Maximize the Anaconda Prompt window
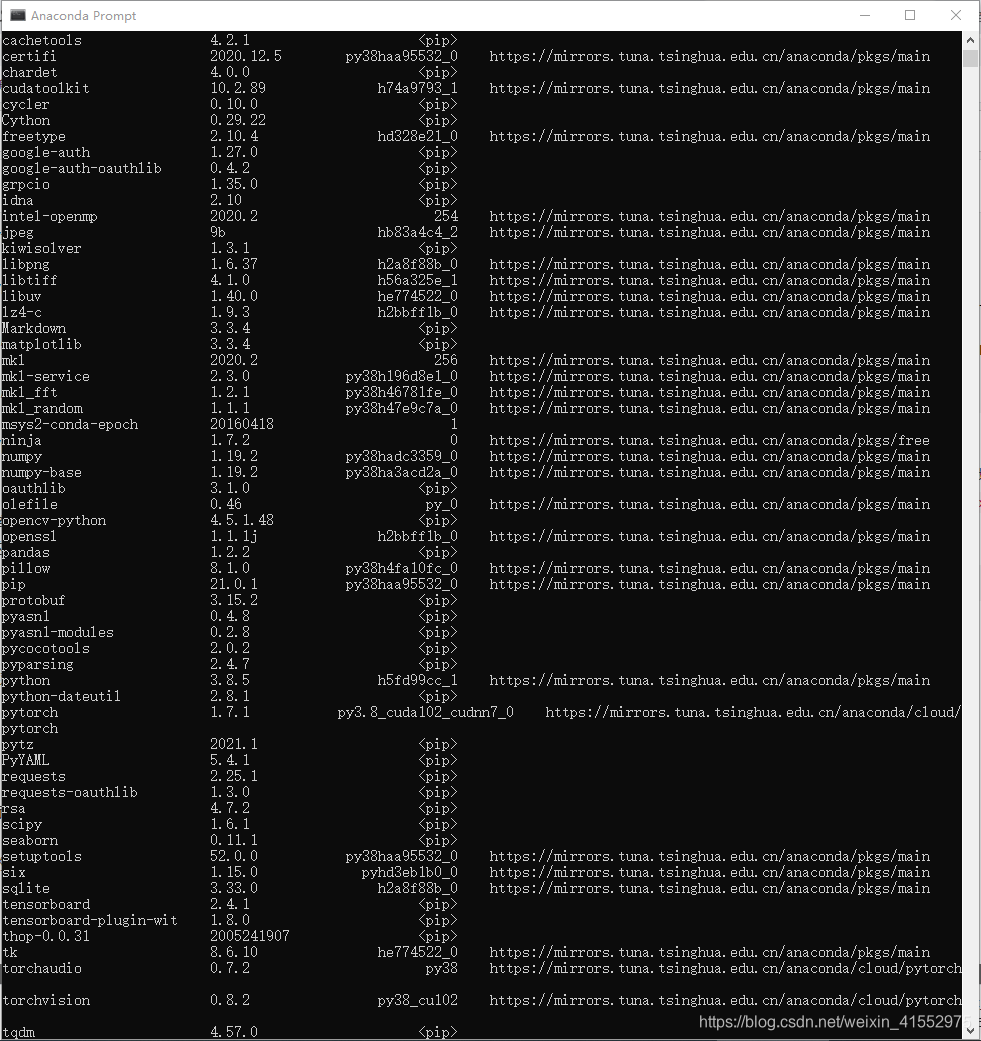Viewport: 981px width, 1041px height. click(x=910, y=15)
